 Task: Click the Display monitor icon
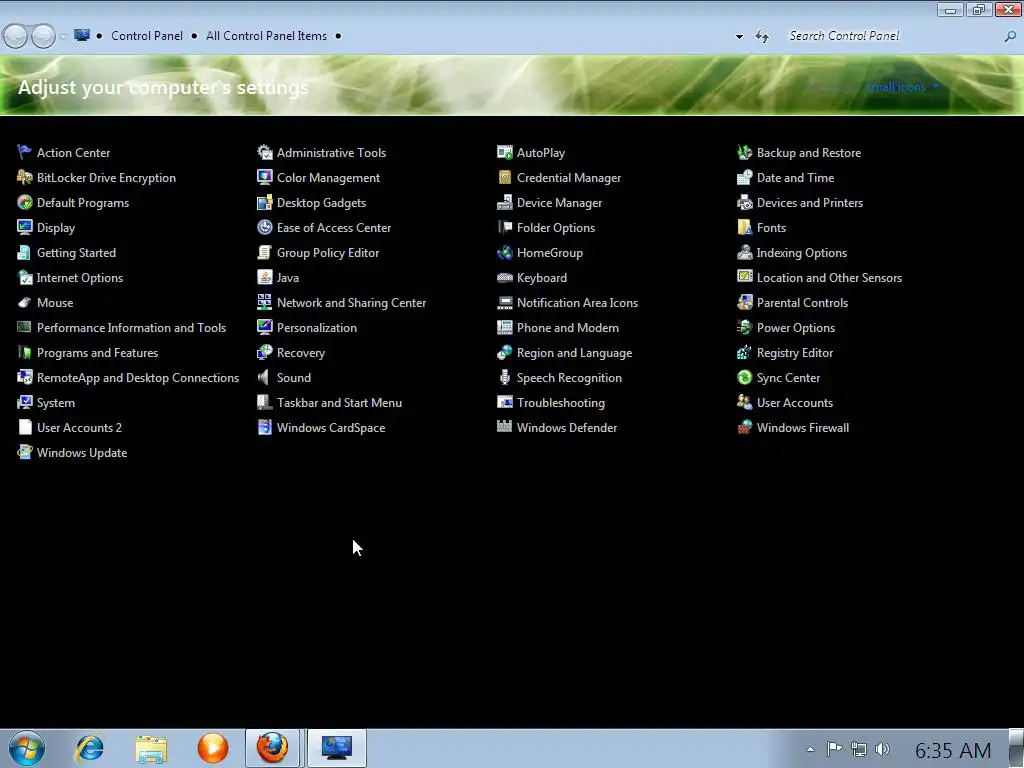click(x=24, y=227)
